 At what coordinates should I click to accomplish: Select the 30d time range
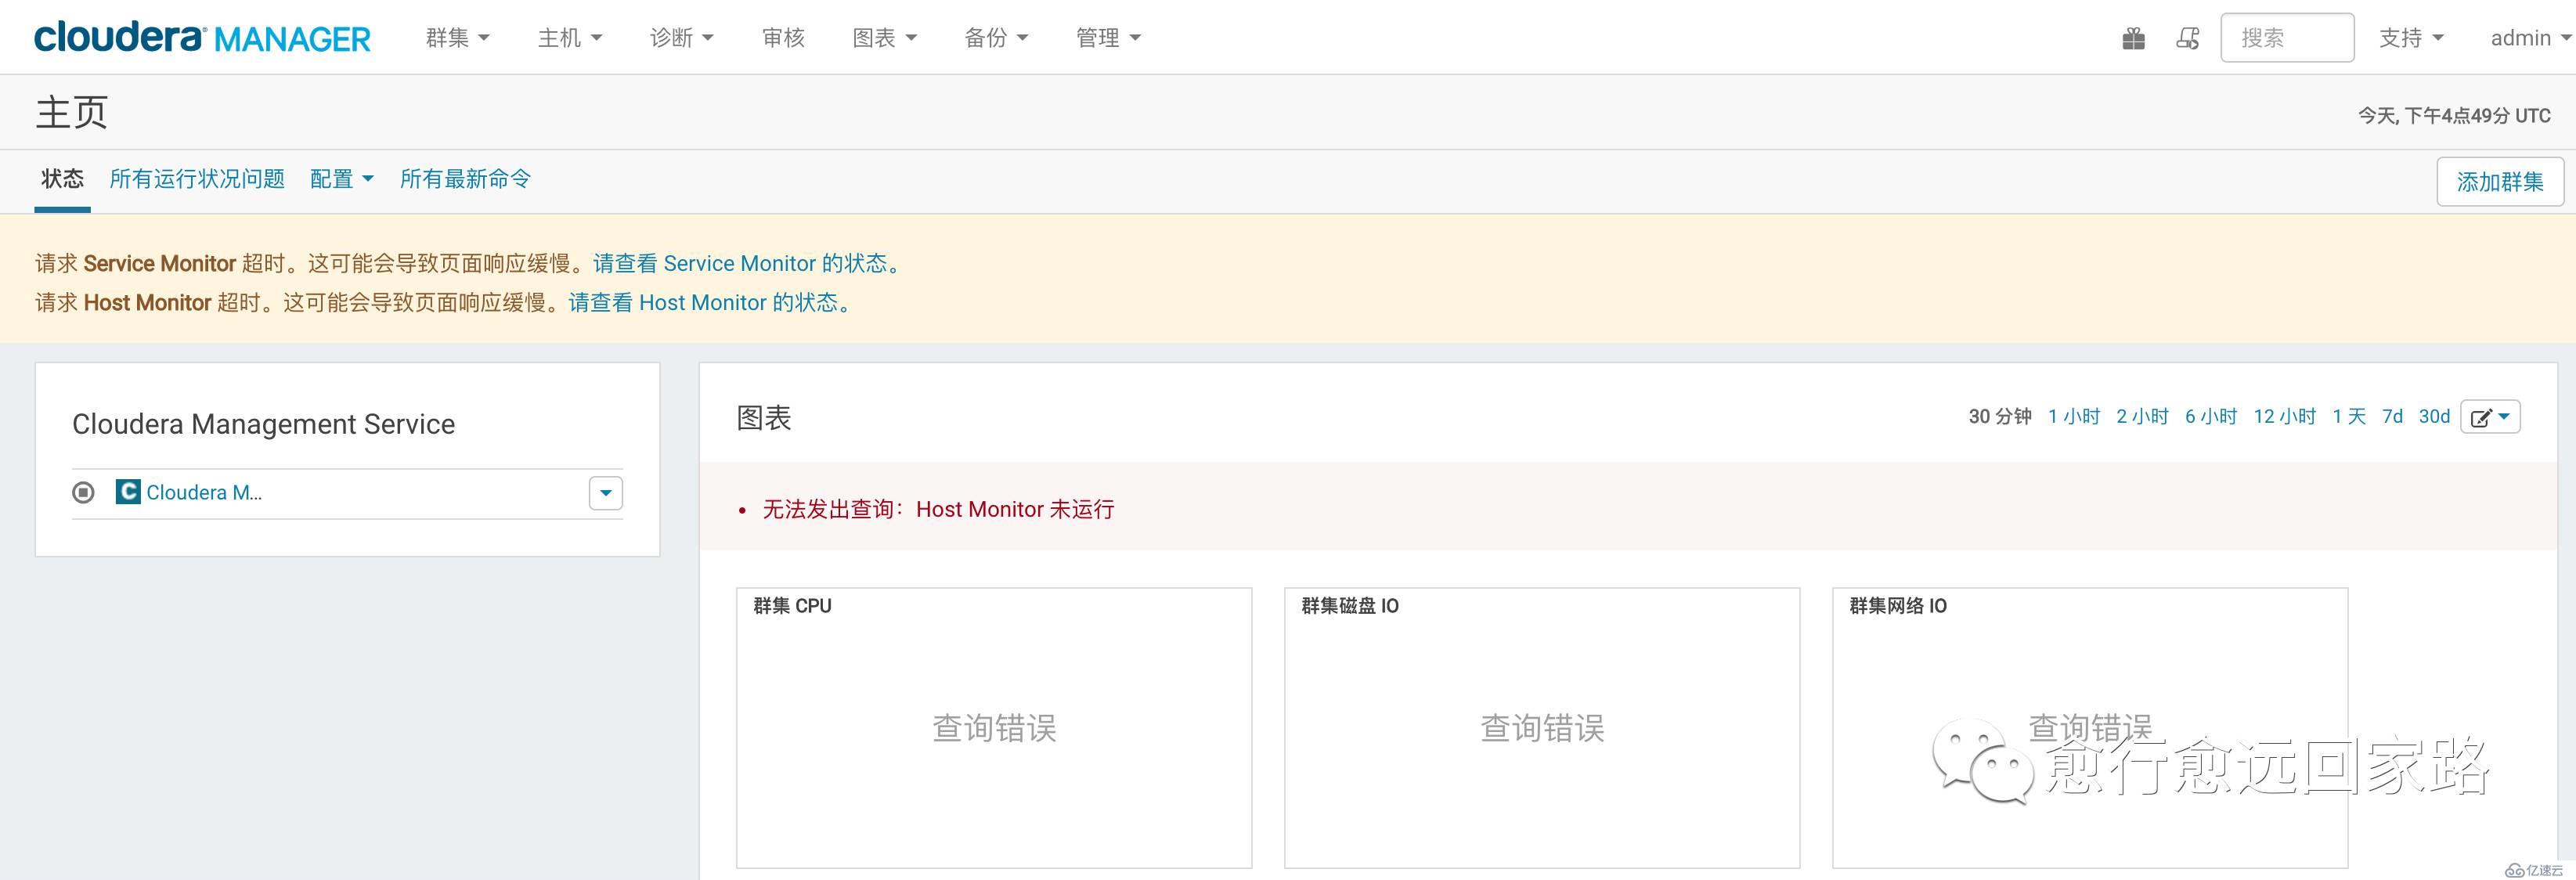2434,416
